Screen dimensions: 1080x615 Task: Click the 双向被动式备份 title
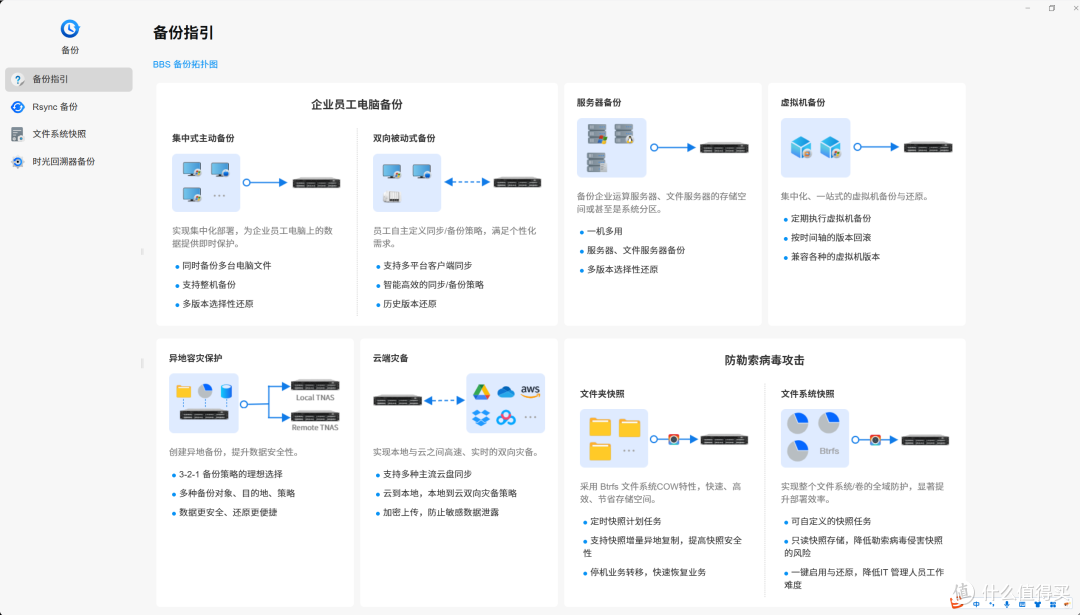point(404,138)
